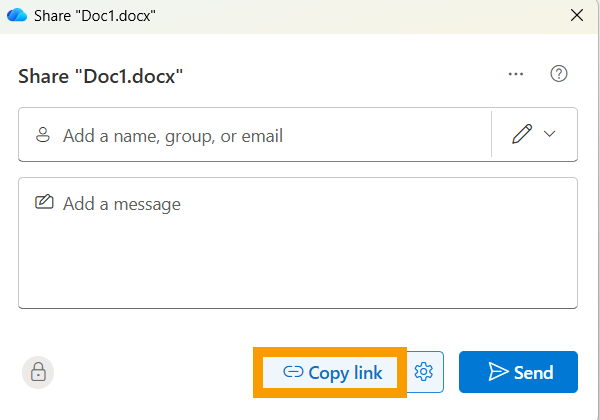This screenshot has width=600, height=420.
Task: Click the note icon beside Add a message
Action: 44,203
